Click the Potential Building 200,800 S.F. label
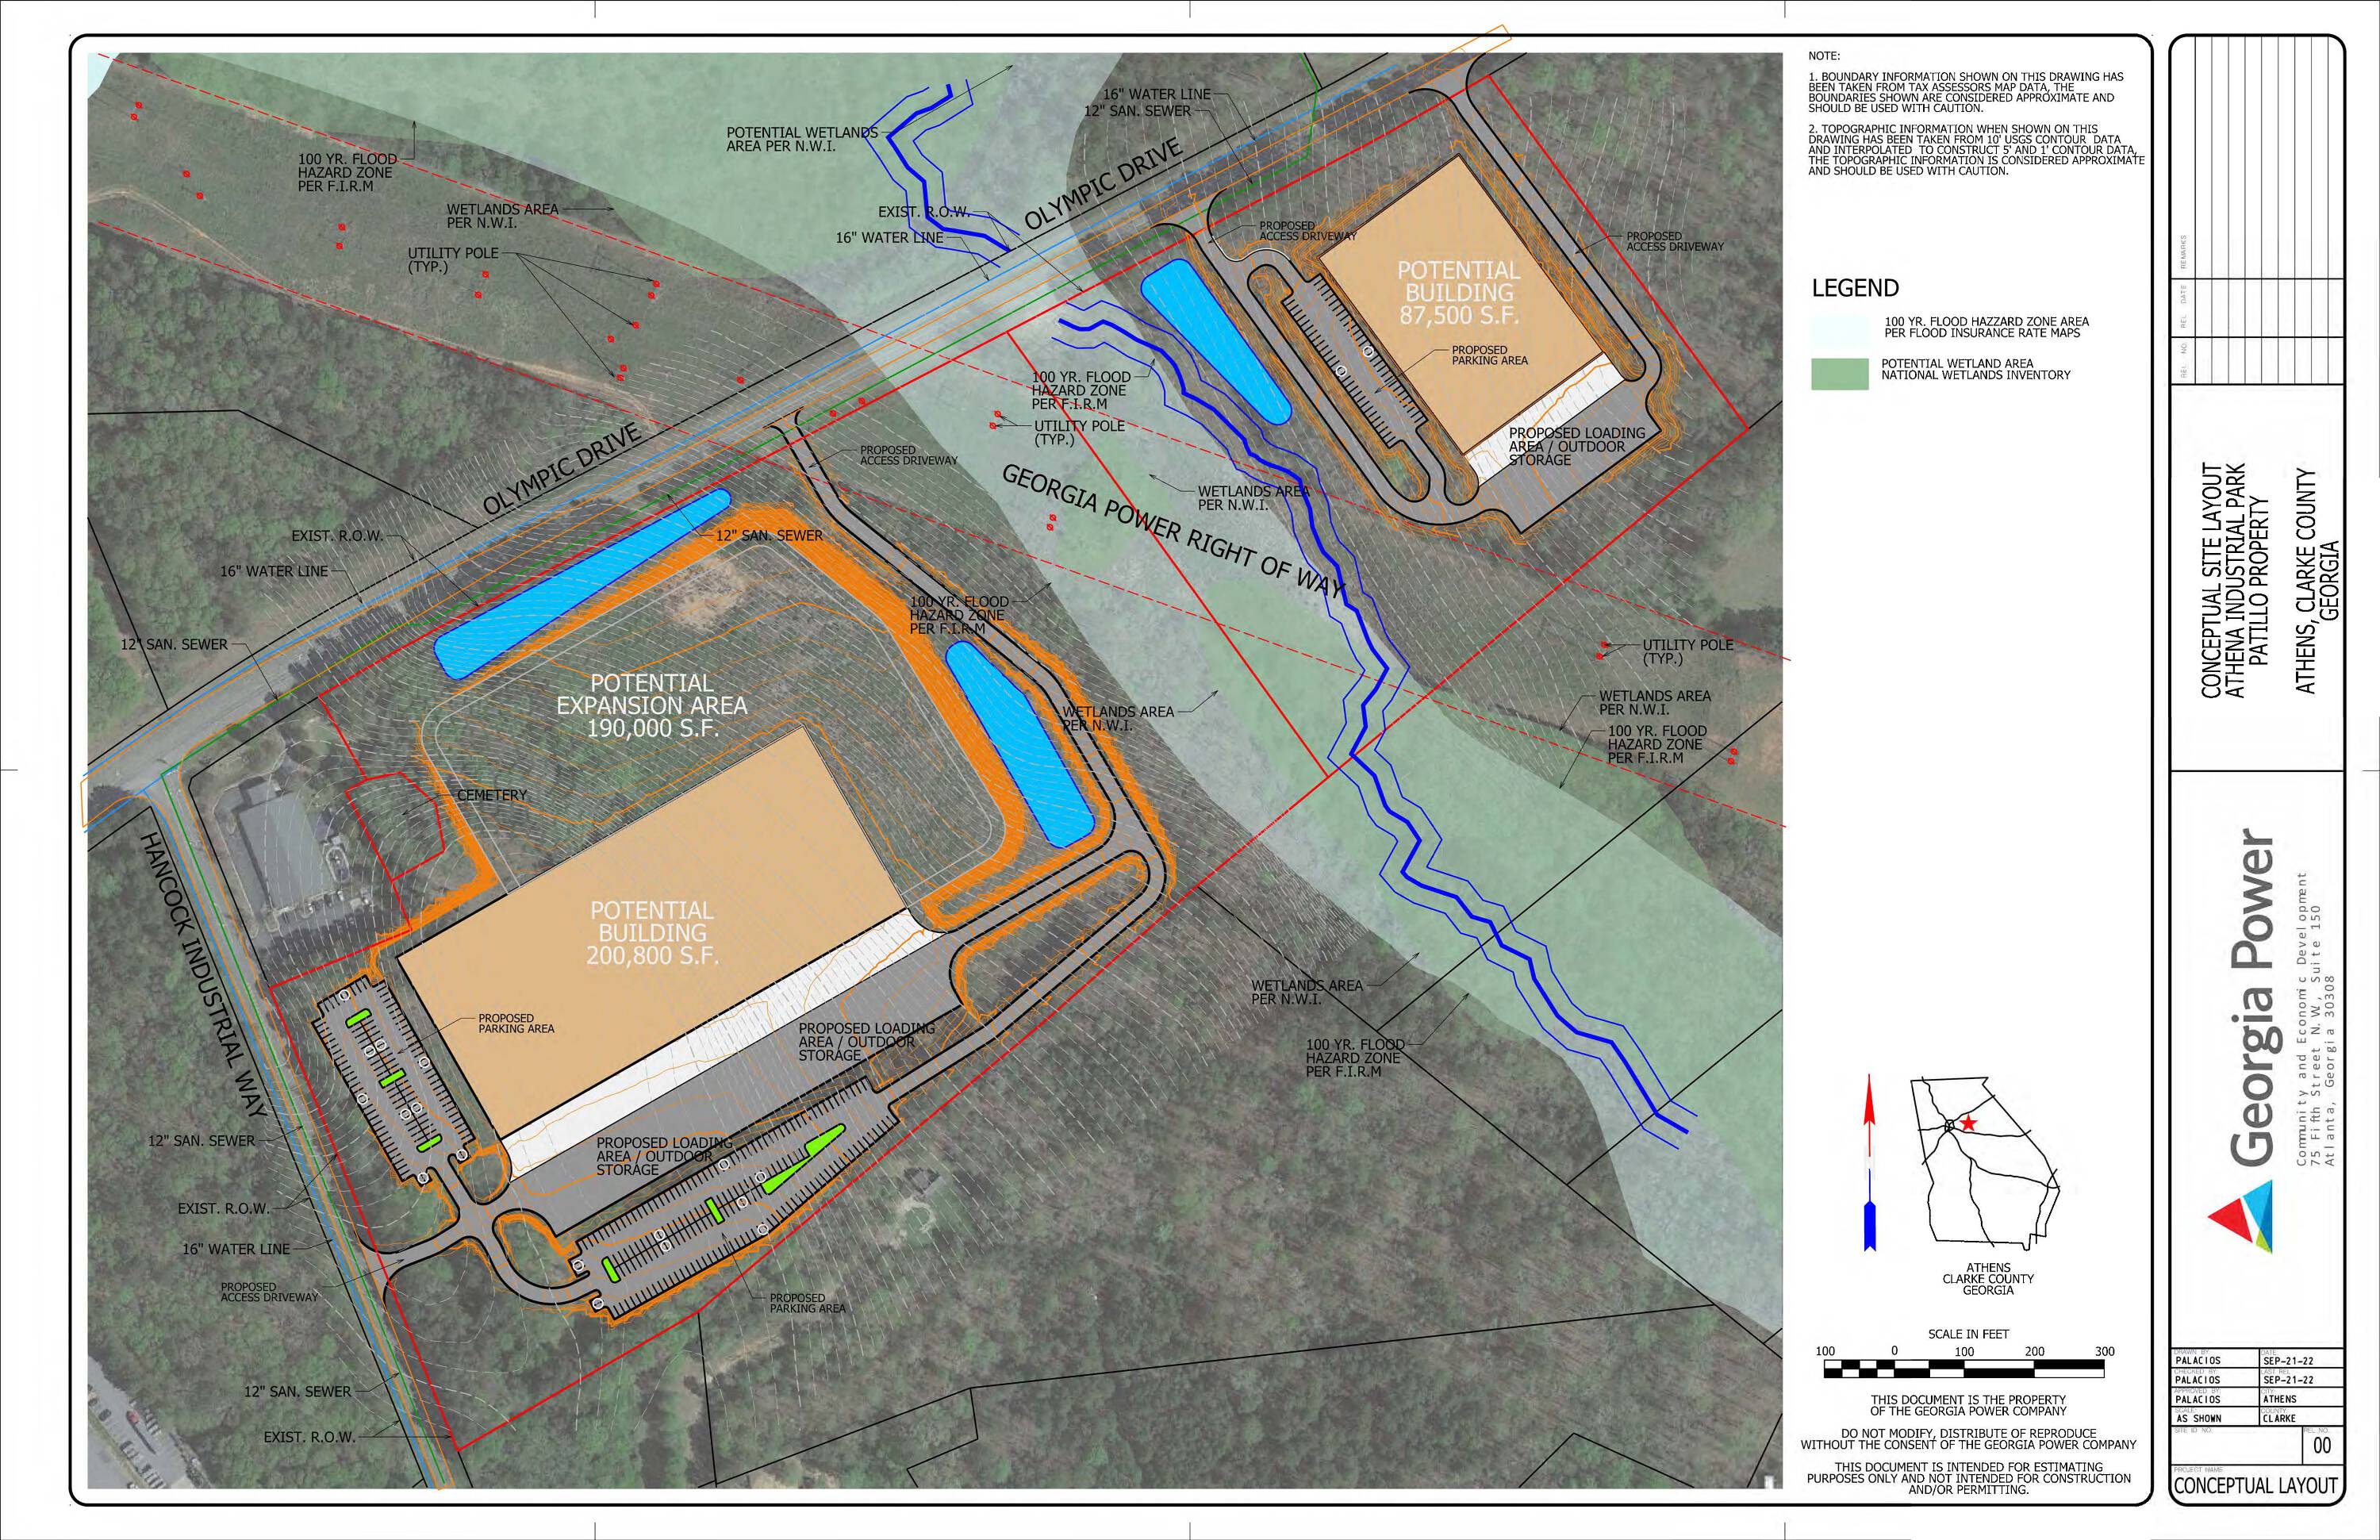The height and width of the screenshot is (1540, 2380). tap(652, 932)
